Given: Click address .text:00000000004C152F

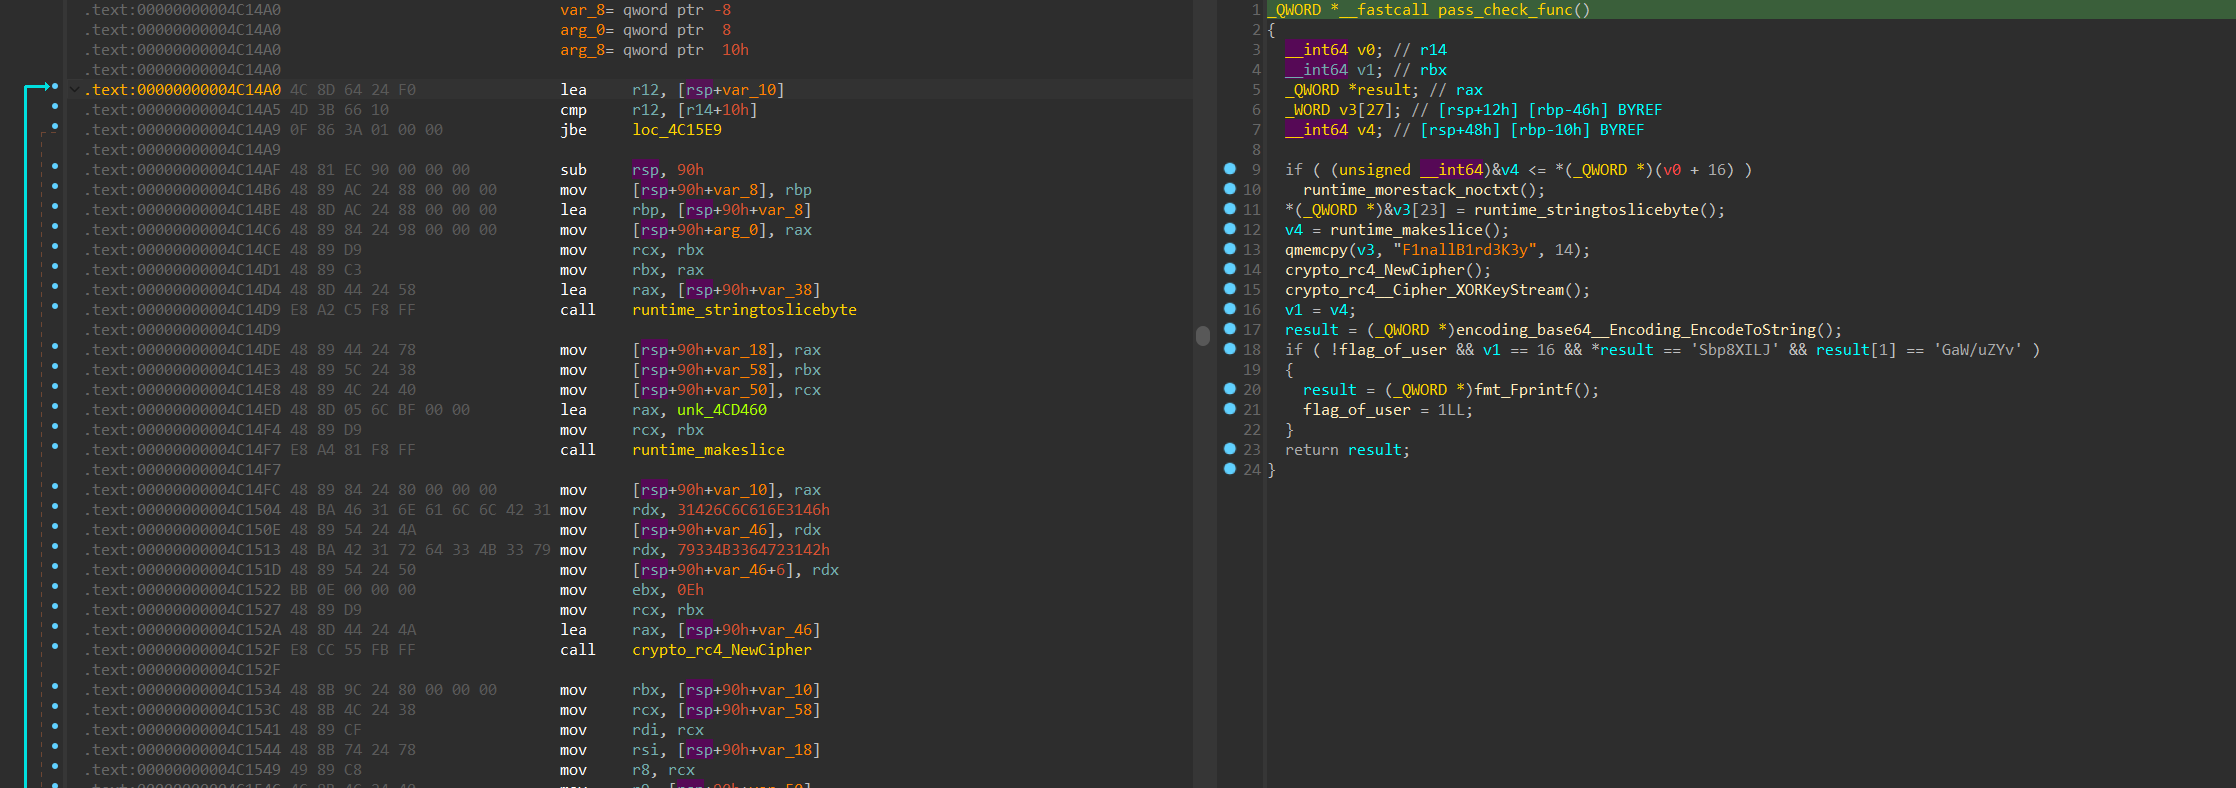Looking at the screenshot, I should click(182, 650).
